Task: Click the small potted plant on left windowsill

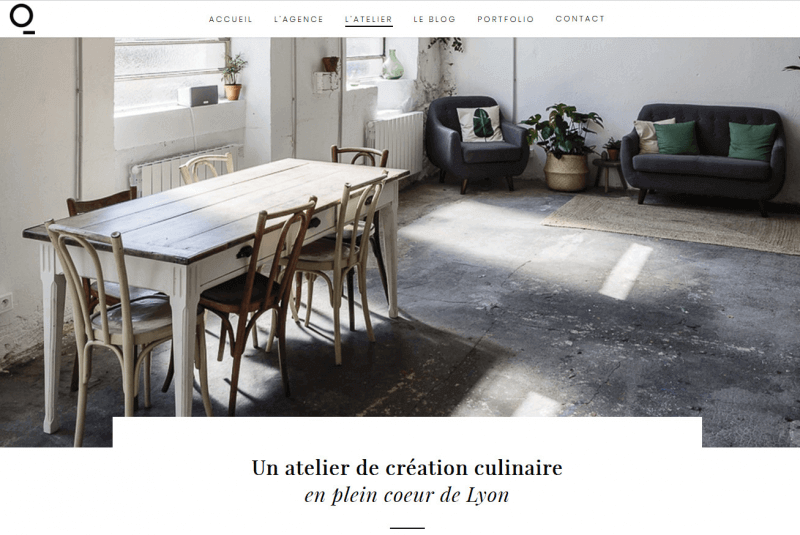Action: (233, 78)
